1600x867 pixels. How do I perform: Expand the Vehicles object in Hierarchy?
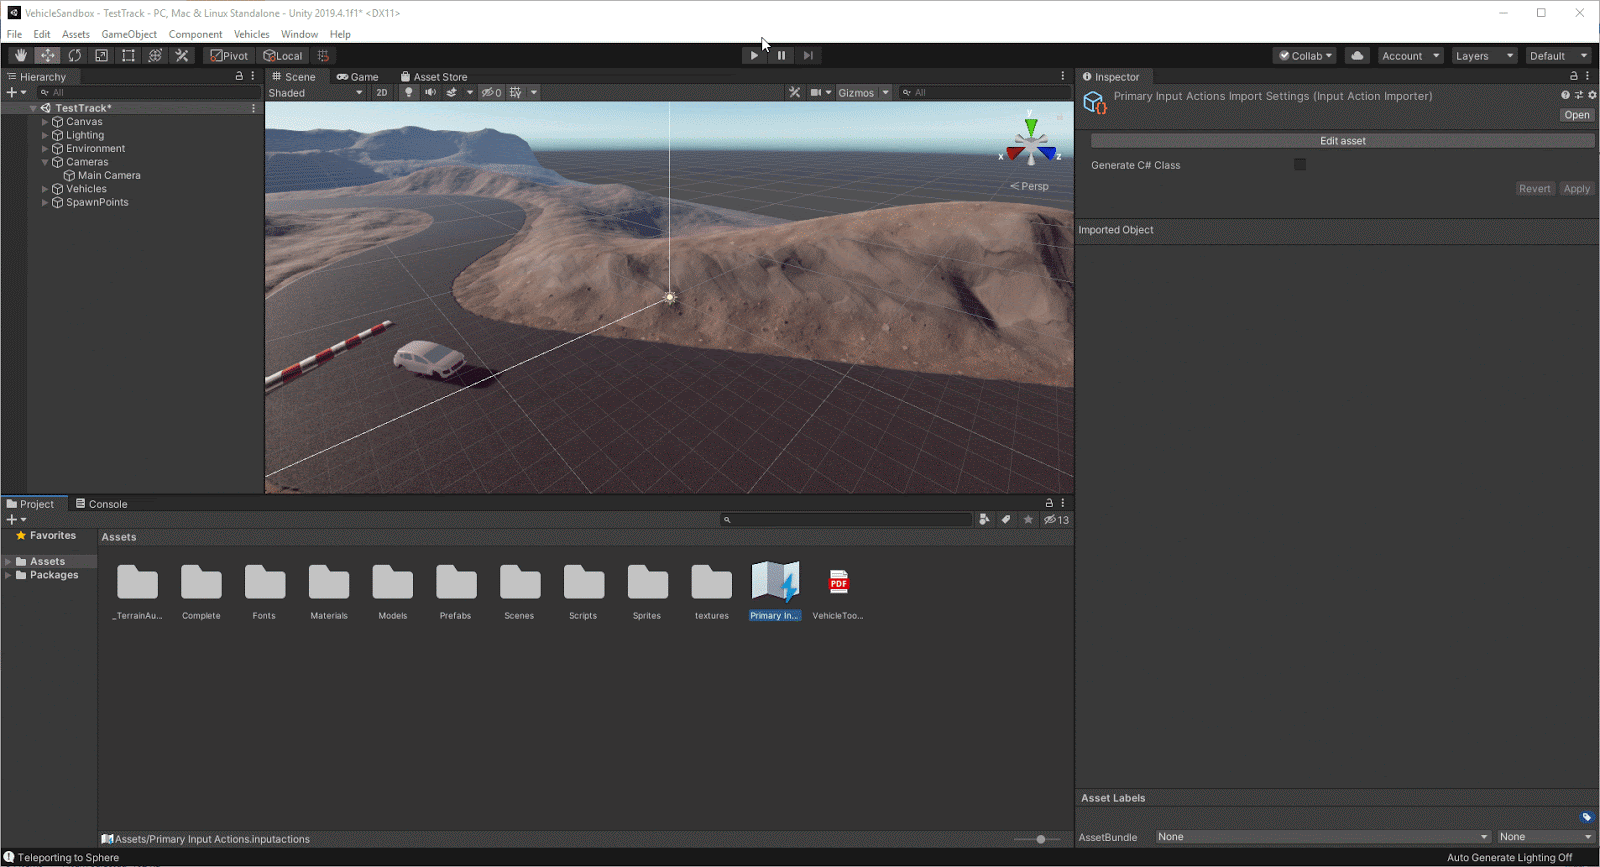click(x=45, y=189)
